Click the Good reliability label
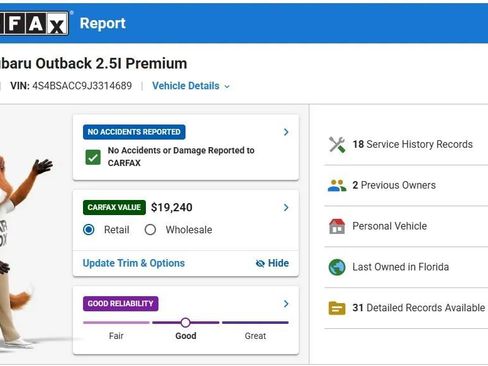Screen dimensions: 488x366 tap(186, 336)
